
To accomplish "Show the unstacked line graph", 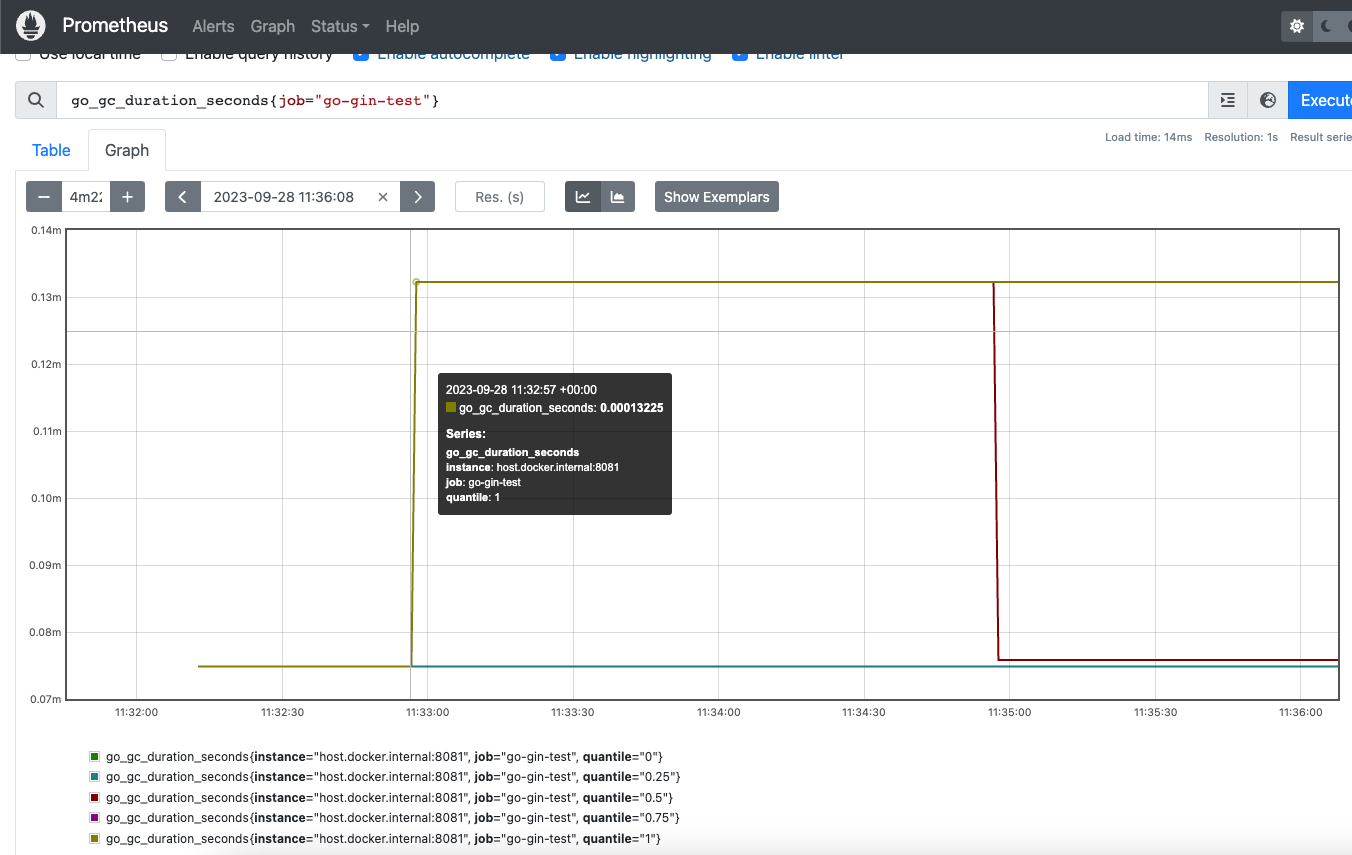I will [x=583, y=197].
